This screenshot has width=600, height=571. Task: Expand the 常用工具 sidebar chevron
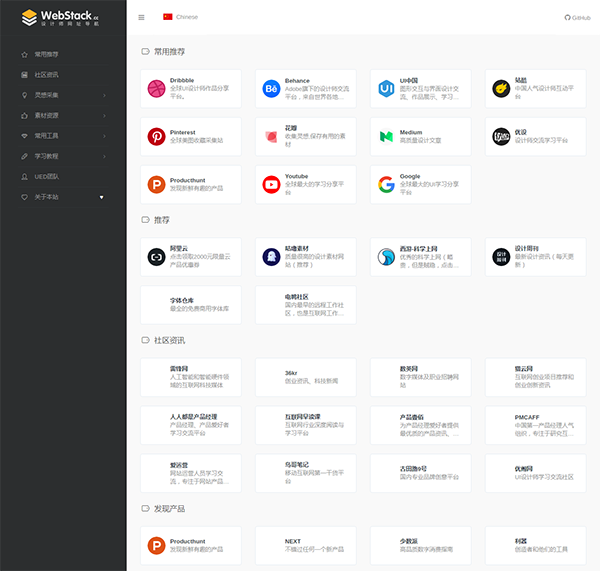click(104, 136)
